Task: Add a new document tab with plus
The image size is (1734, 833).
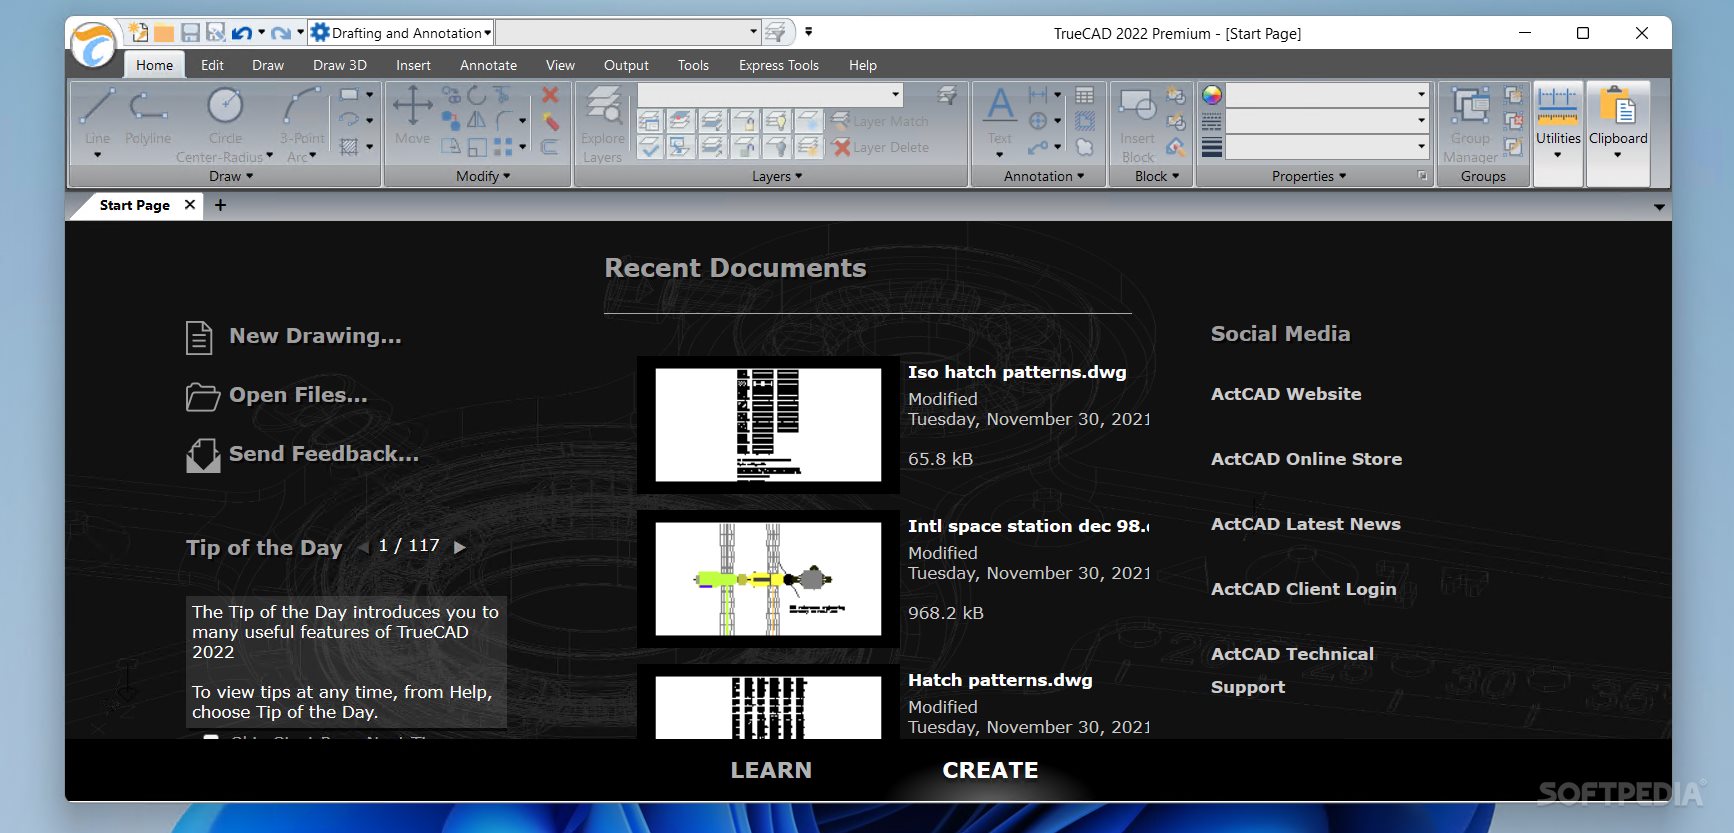Action: [220, 205]
